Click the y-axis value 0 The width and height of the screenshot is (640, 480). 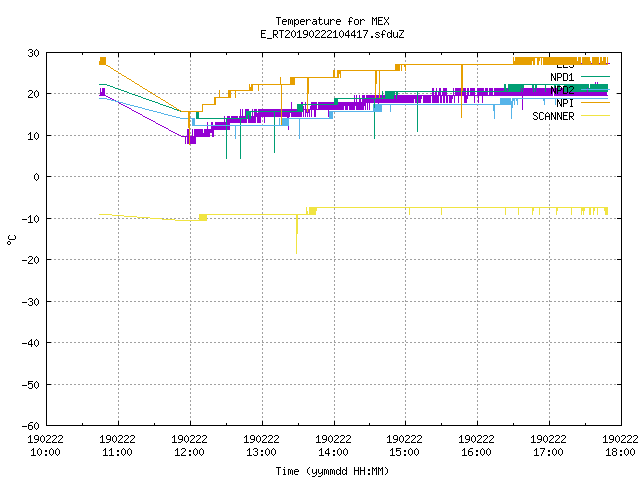[x=37, y=177]
